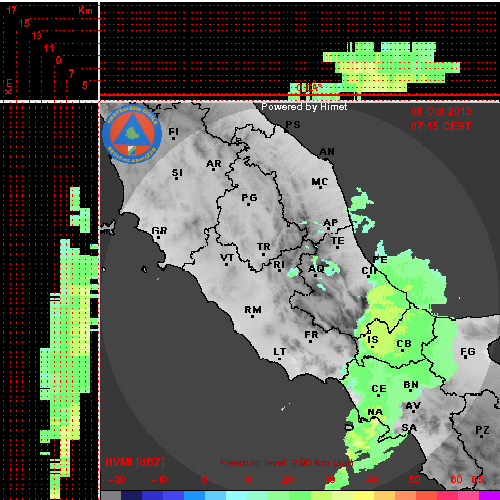Click the 'Freezing level 2.90 Km (asl)' text

click(287, 463)
